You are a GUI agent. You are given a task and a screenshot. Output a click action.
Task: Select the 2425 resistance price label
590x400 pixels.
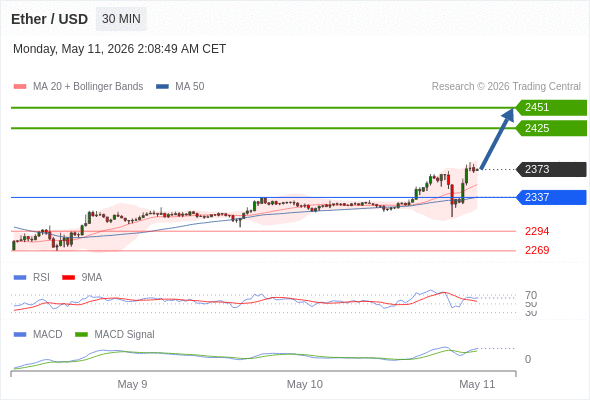tap(551, 128)
